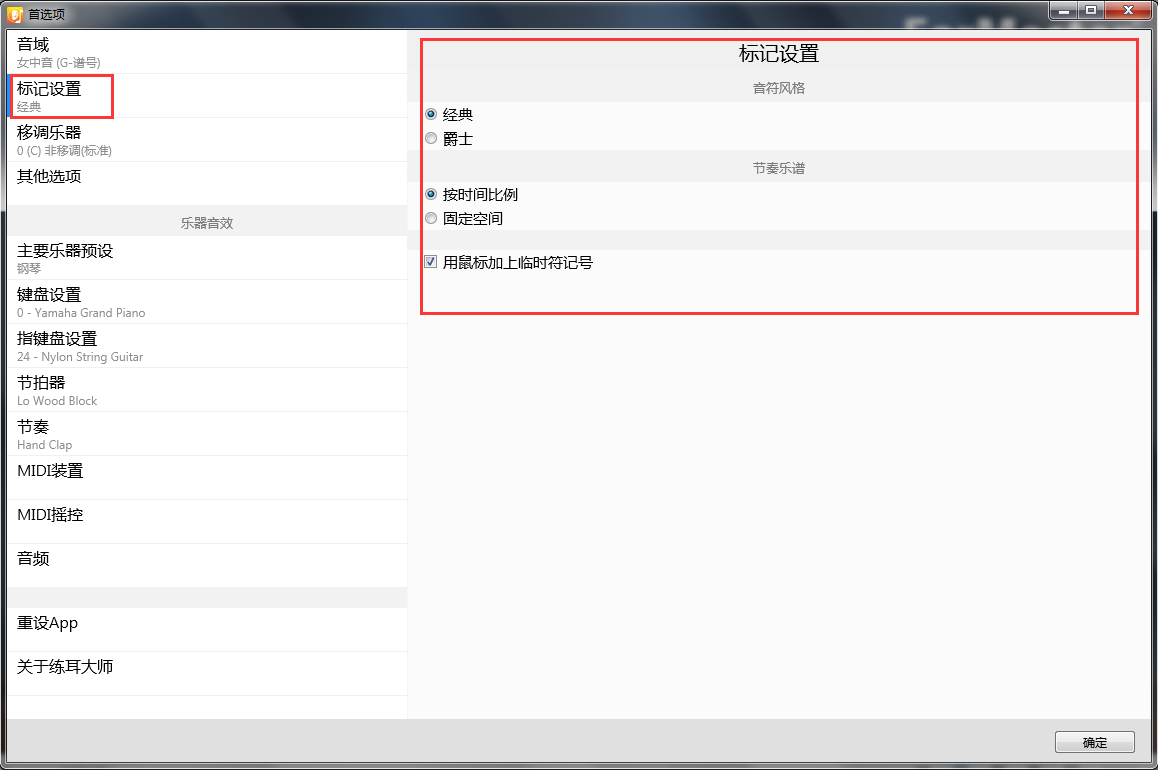
Task: Choose 按时间比例 rhythm notation option
Action: (x=432, y=195)
